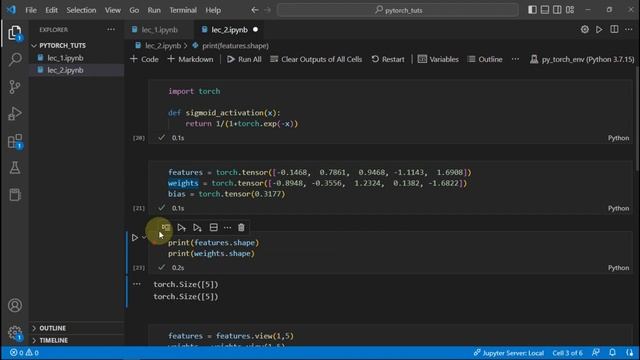Image resolution: width=640 pixels, height=360 pixels.
Task: Click the feedback icon in status bar
Action: [x=596, y=353]
